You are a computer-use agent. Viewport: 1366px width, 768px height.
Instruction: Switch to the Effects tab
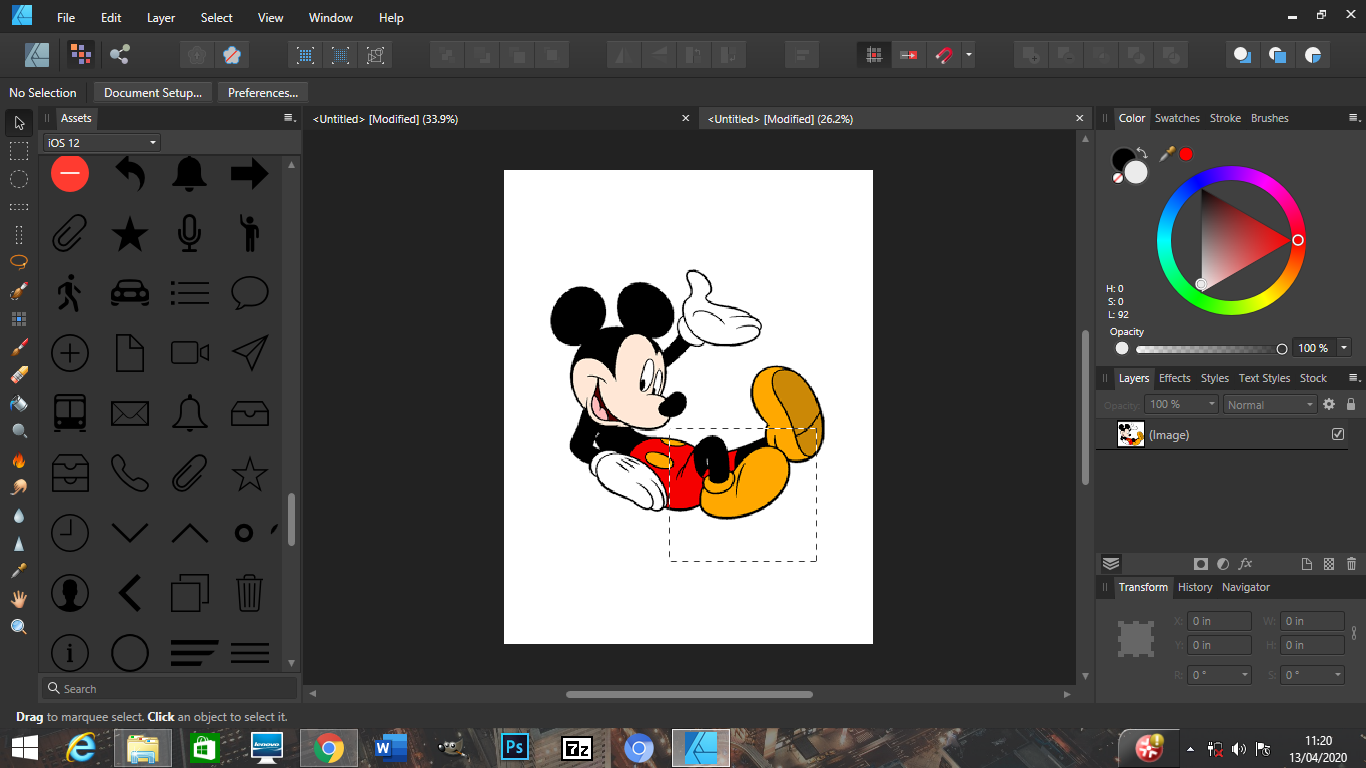(x=1174, y=378)
